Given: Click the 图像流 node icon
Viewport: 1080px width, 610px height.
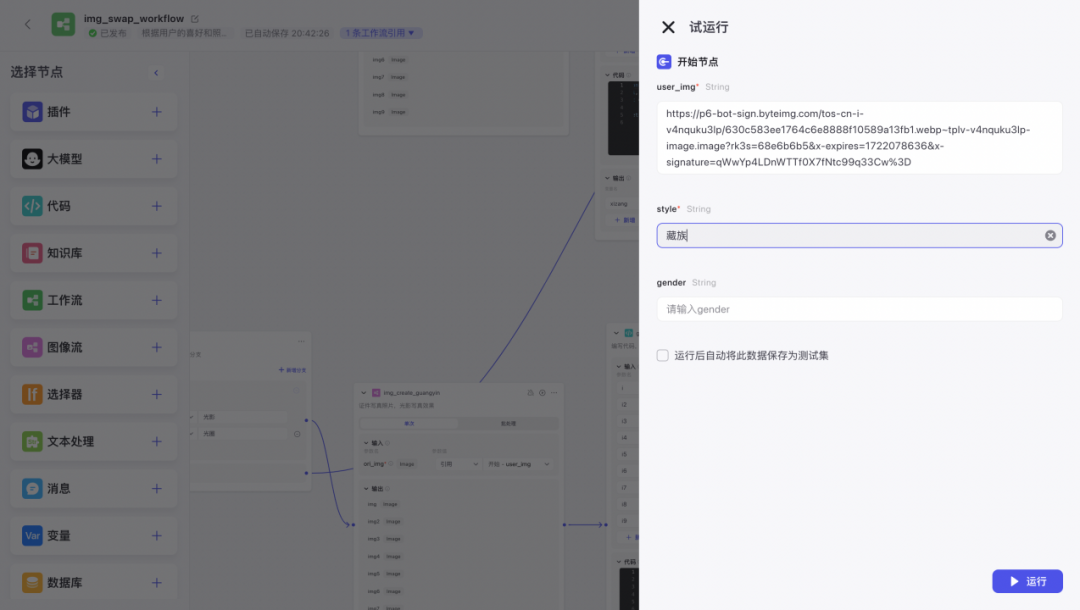Looking at the screenshot, I should pos(32,348).
